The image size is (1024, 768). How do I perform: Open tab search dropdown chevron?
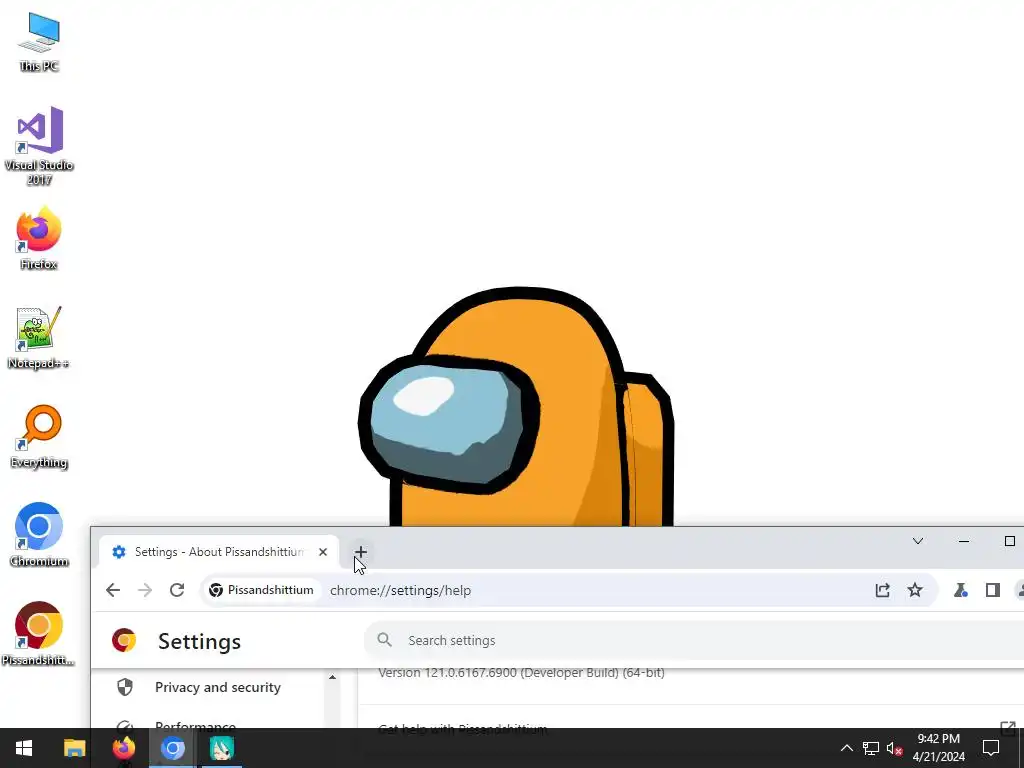point(918,541)
